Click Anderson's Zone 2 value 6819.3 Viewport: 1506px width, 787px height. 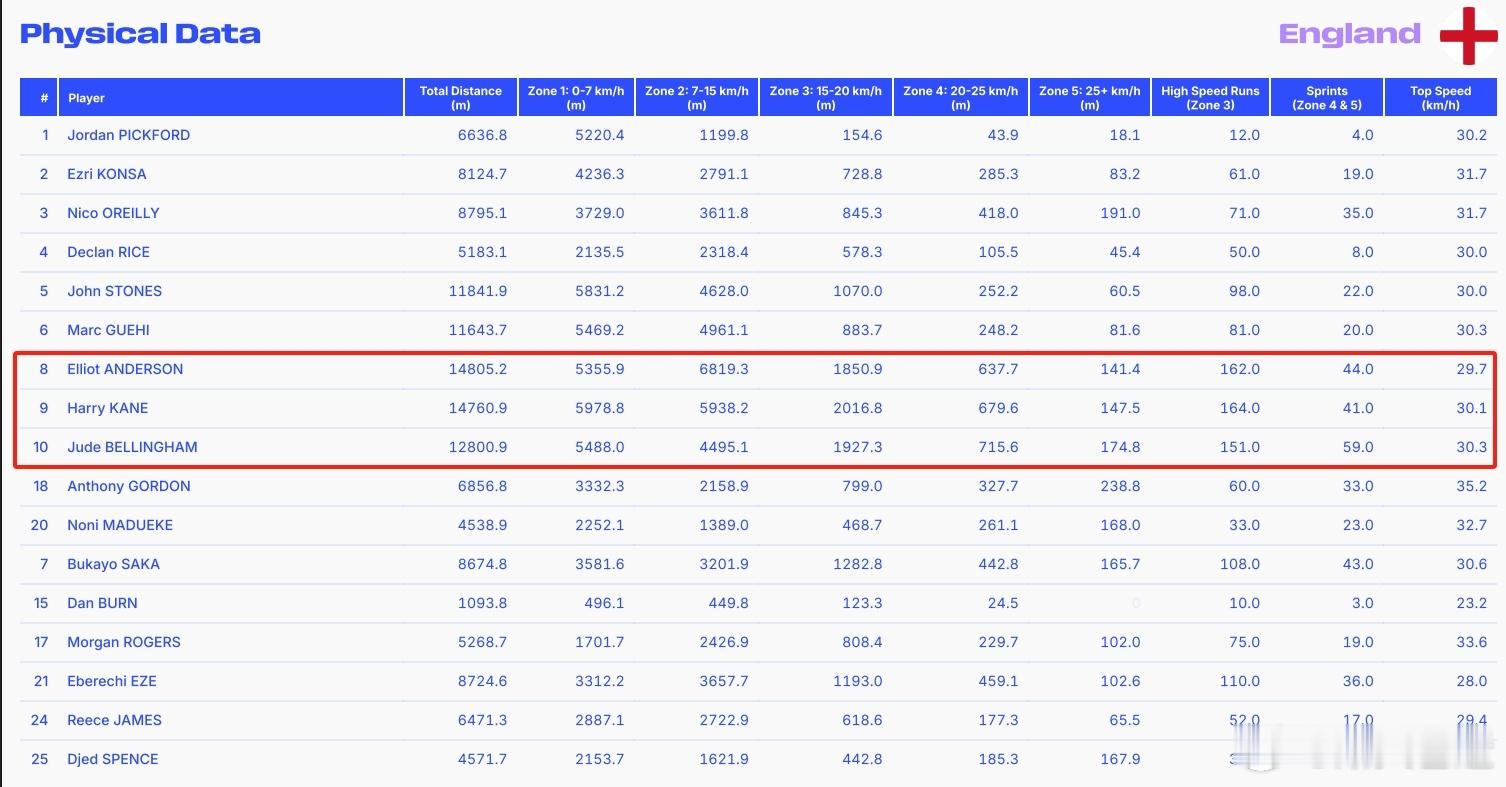pos(723,369)
